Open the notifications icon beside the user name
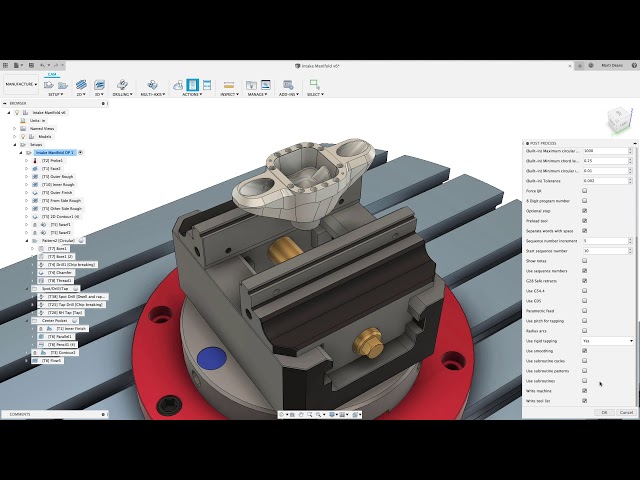The width and height of the screenshot is (640, 480). coord(591,65)
